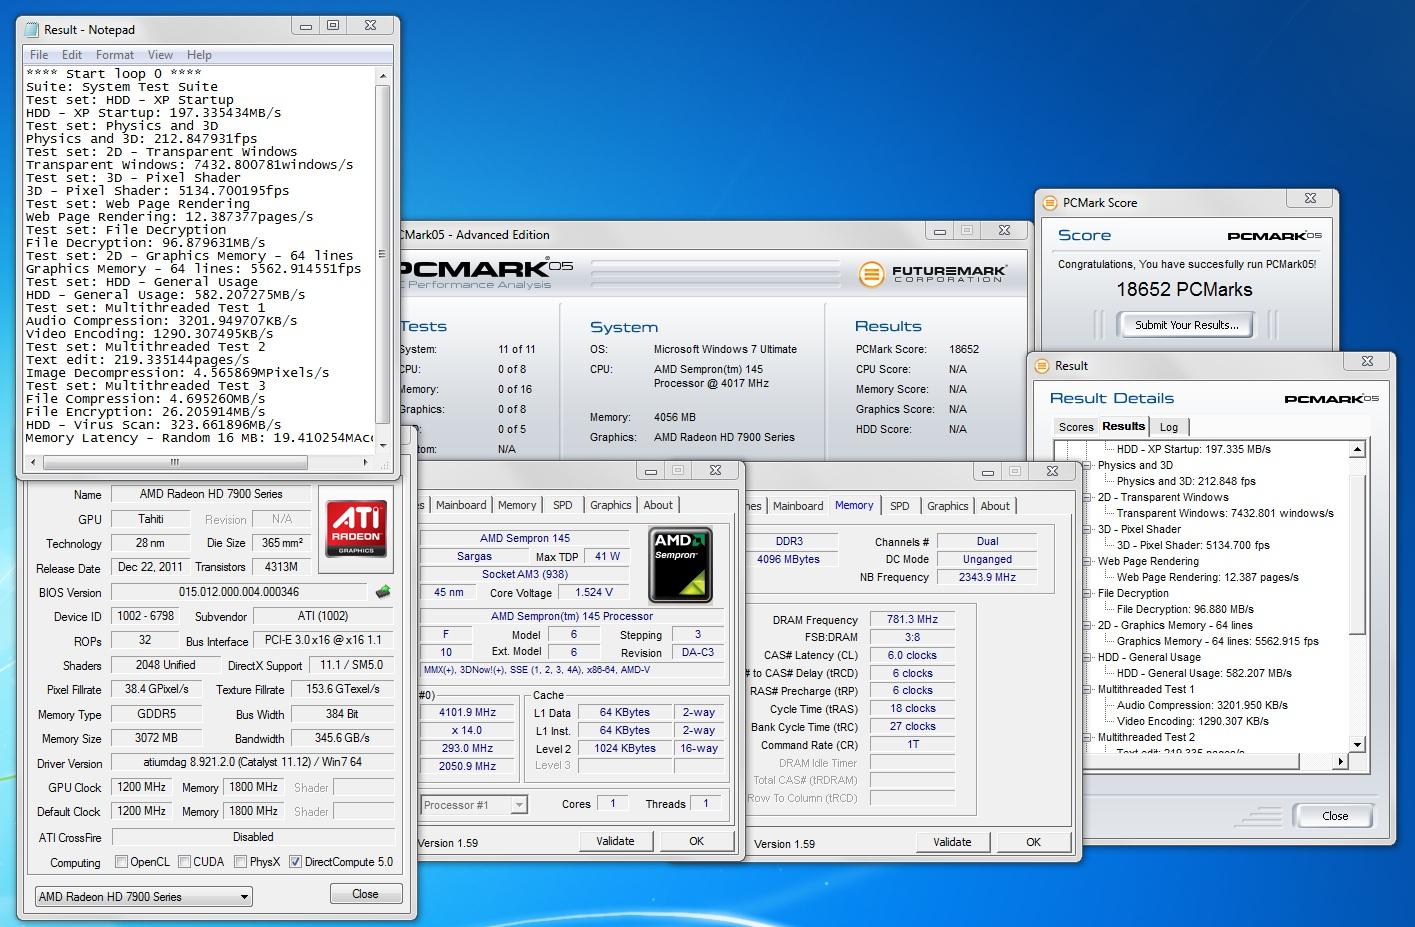The image size is (1415, 927).
Task: Collapse the 2D - Graphics Memory - 64 lines node
Action: pos(1088,625)
